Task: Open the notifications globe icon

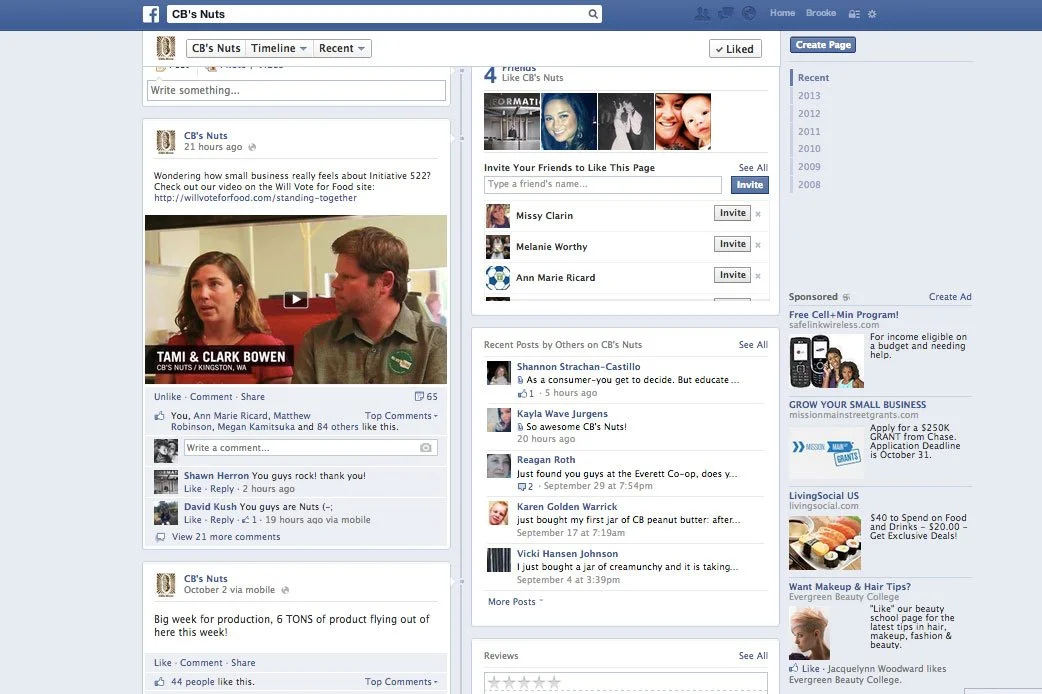Action: 749,13
